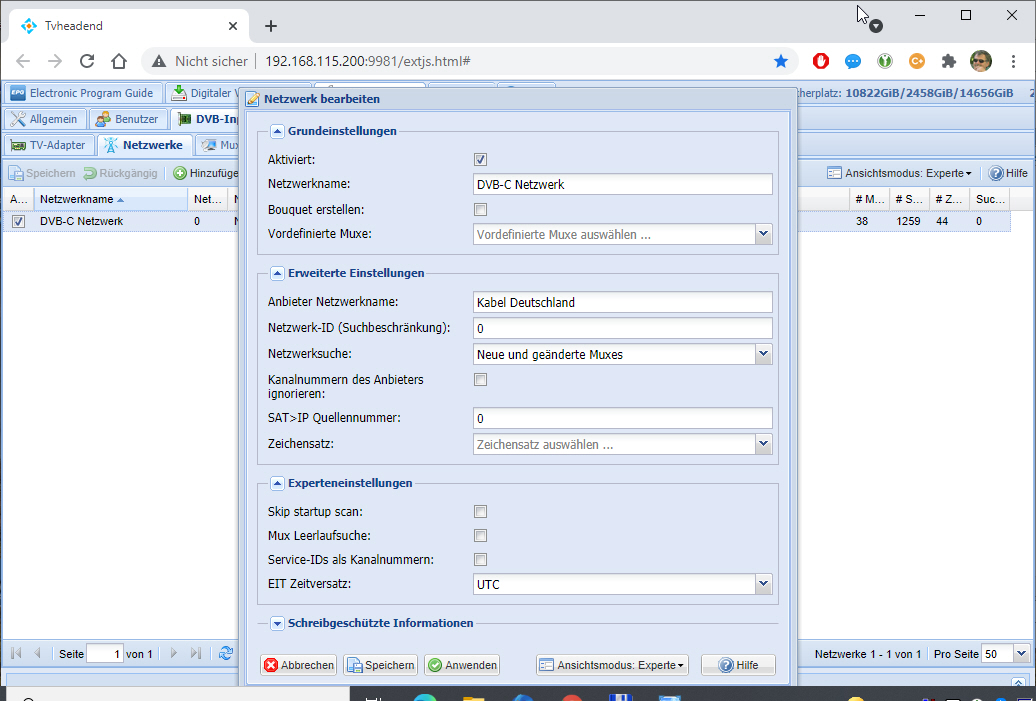
Task: Open Ansichtsmodus: Experte dropdown in dialog
Action: [x=612, y=665]
